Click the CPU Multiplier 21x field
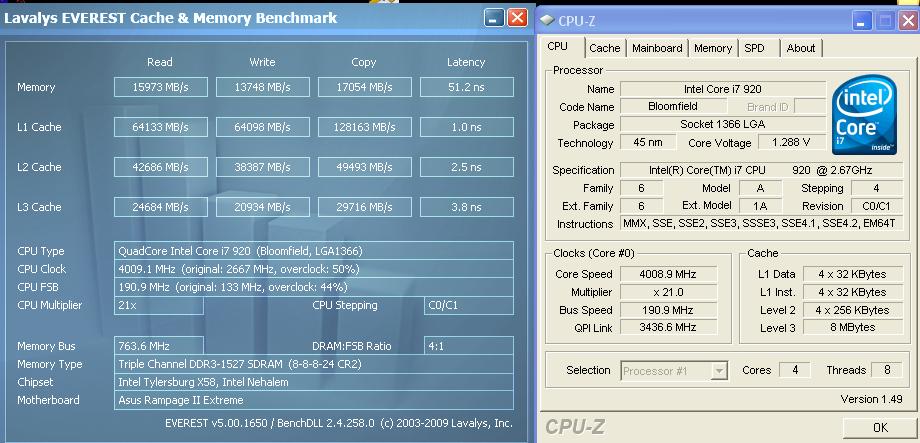 coord(159,305)
